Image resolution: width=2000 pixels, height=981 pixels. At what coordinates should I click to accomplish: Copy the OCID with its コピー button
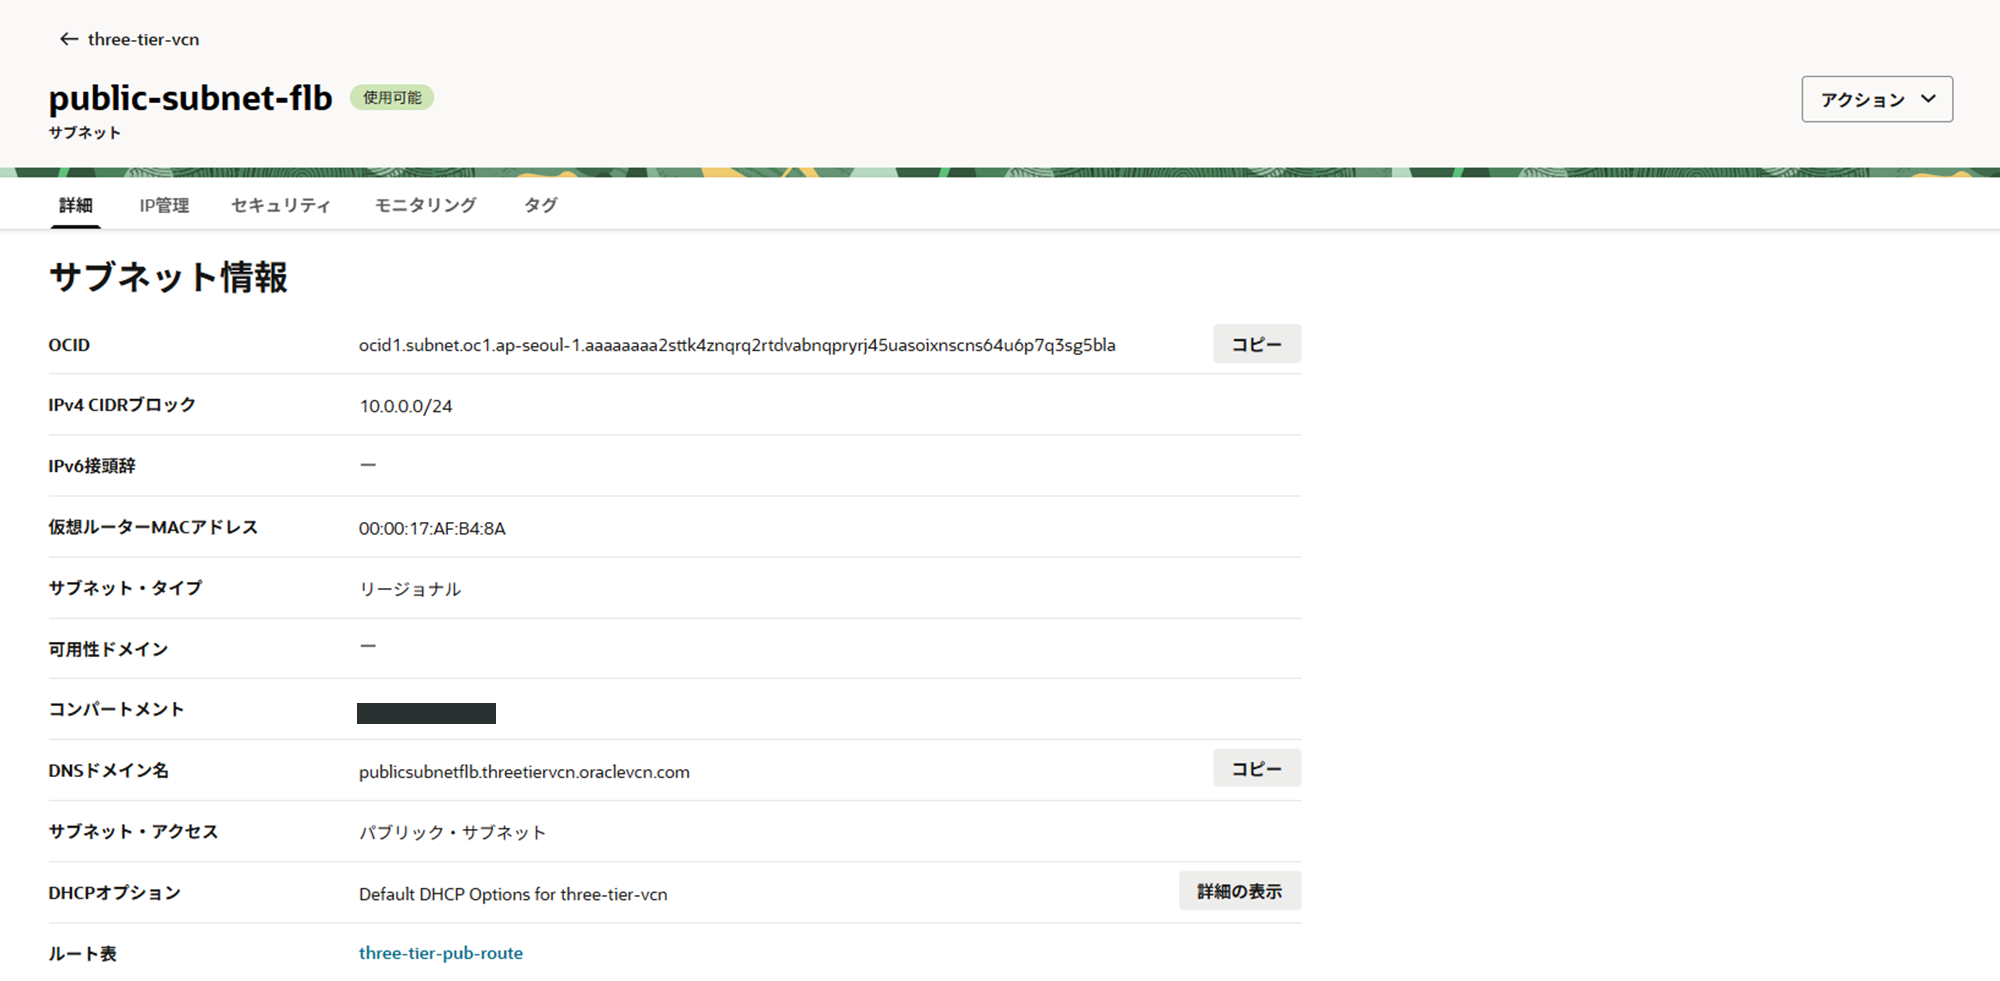click(x=1257, y=344)
